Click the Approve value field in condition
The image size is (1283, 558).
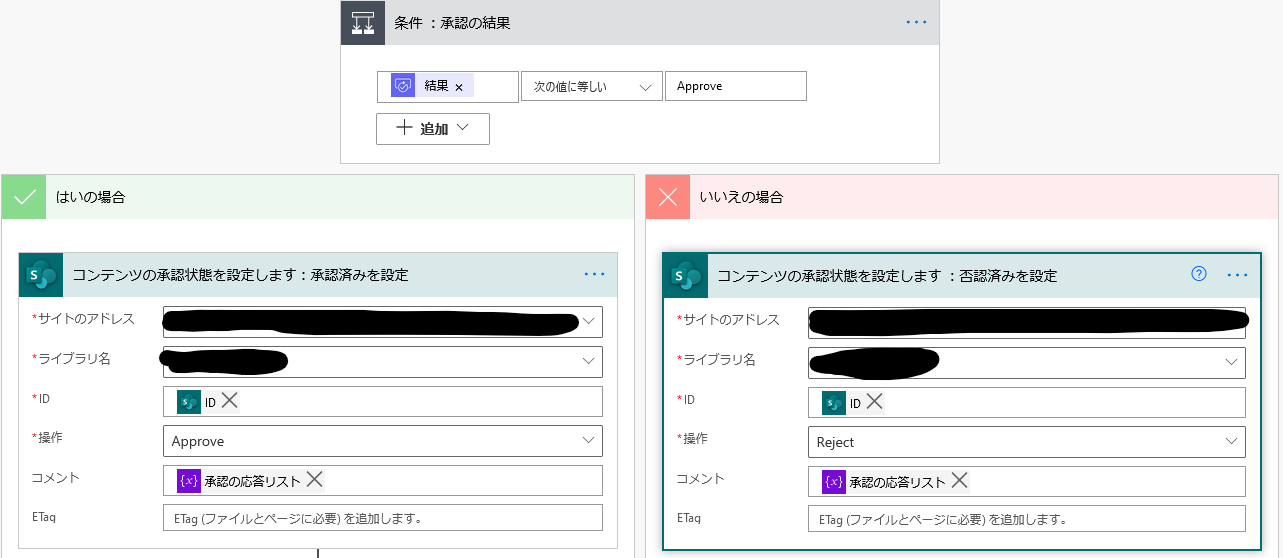736,86
